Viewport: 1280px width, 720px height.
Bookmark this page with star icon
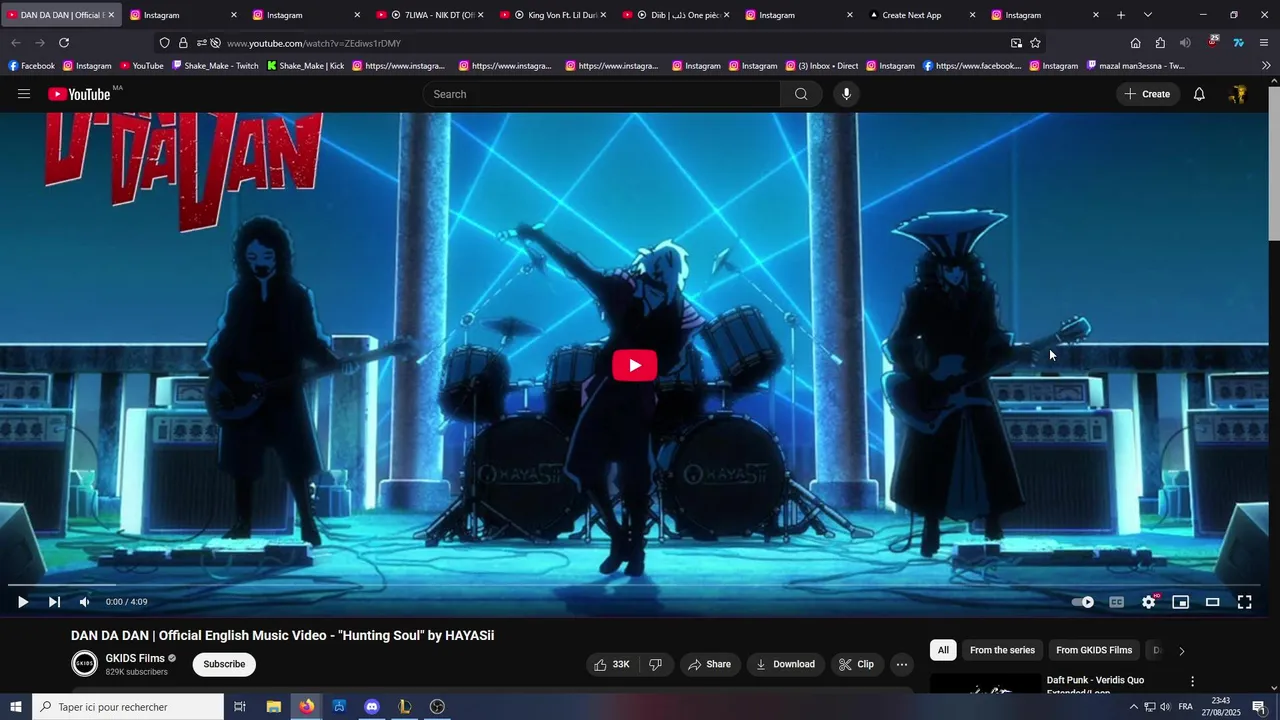coord(1035,43)
